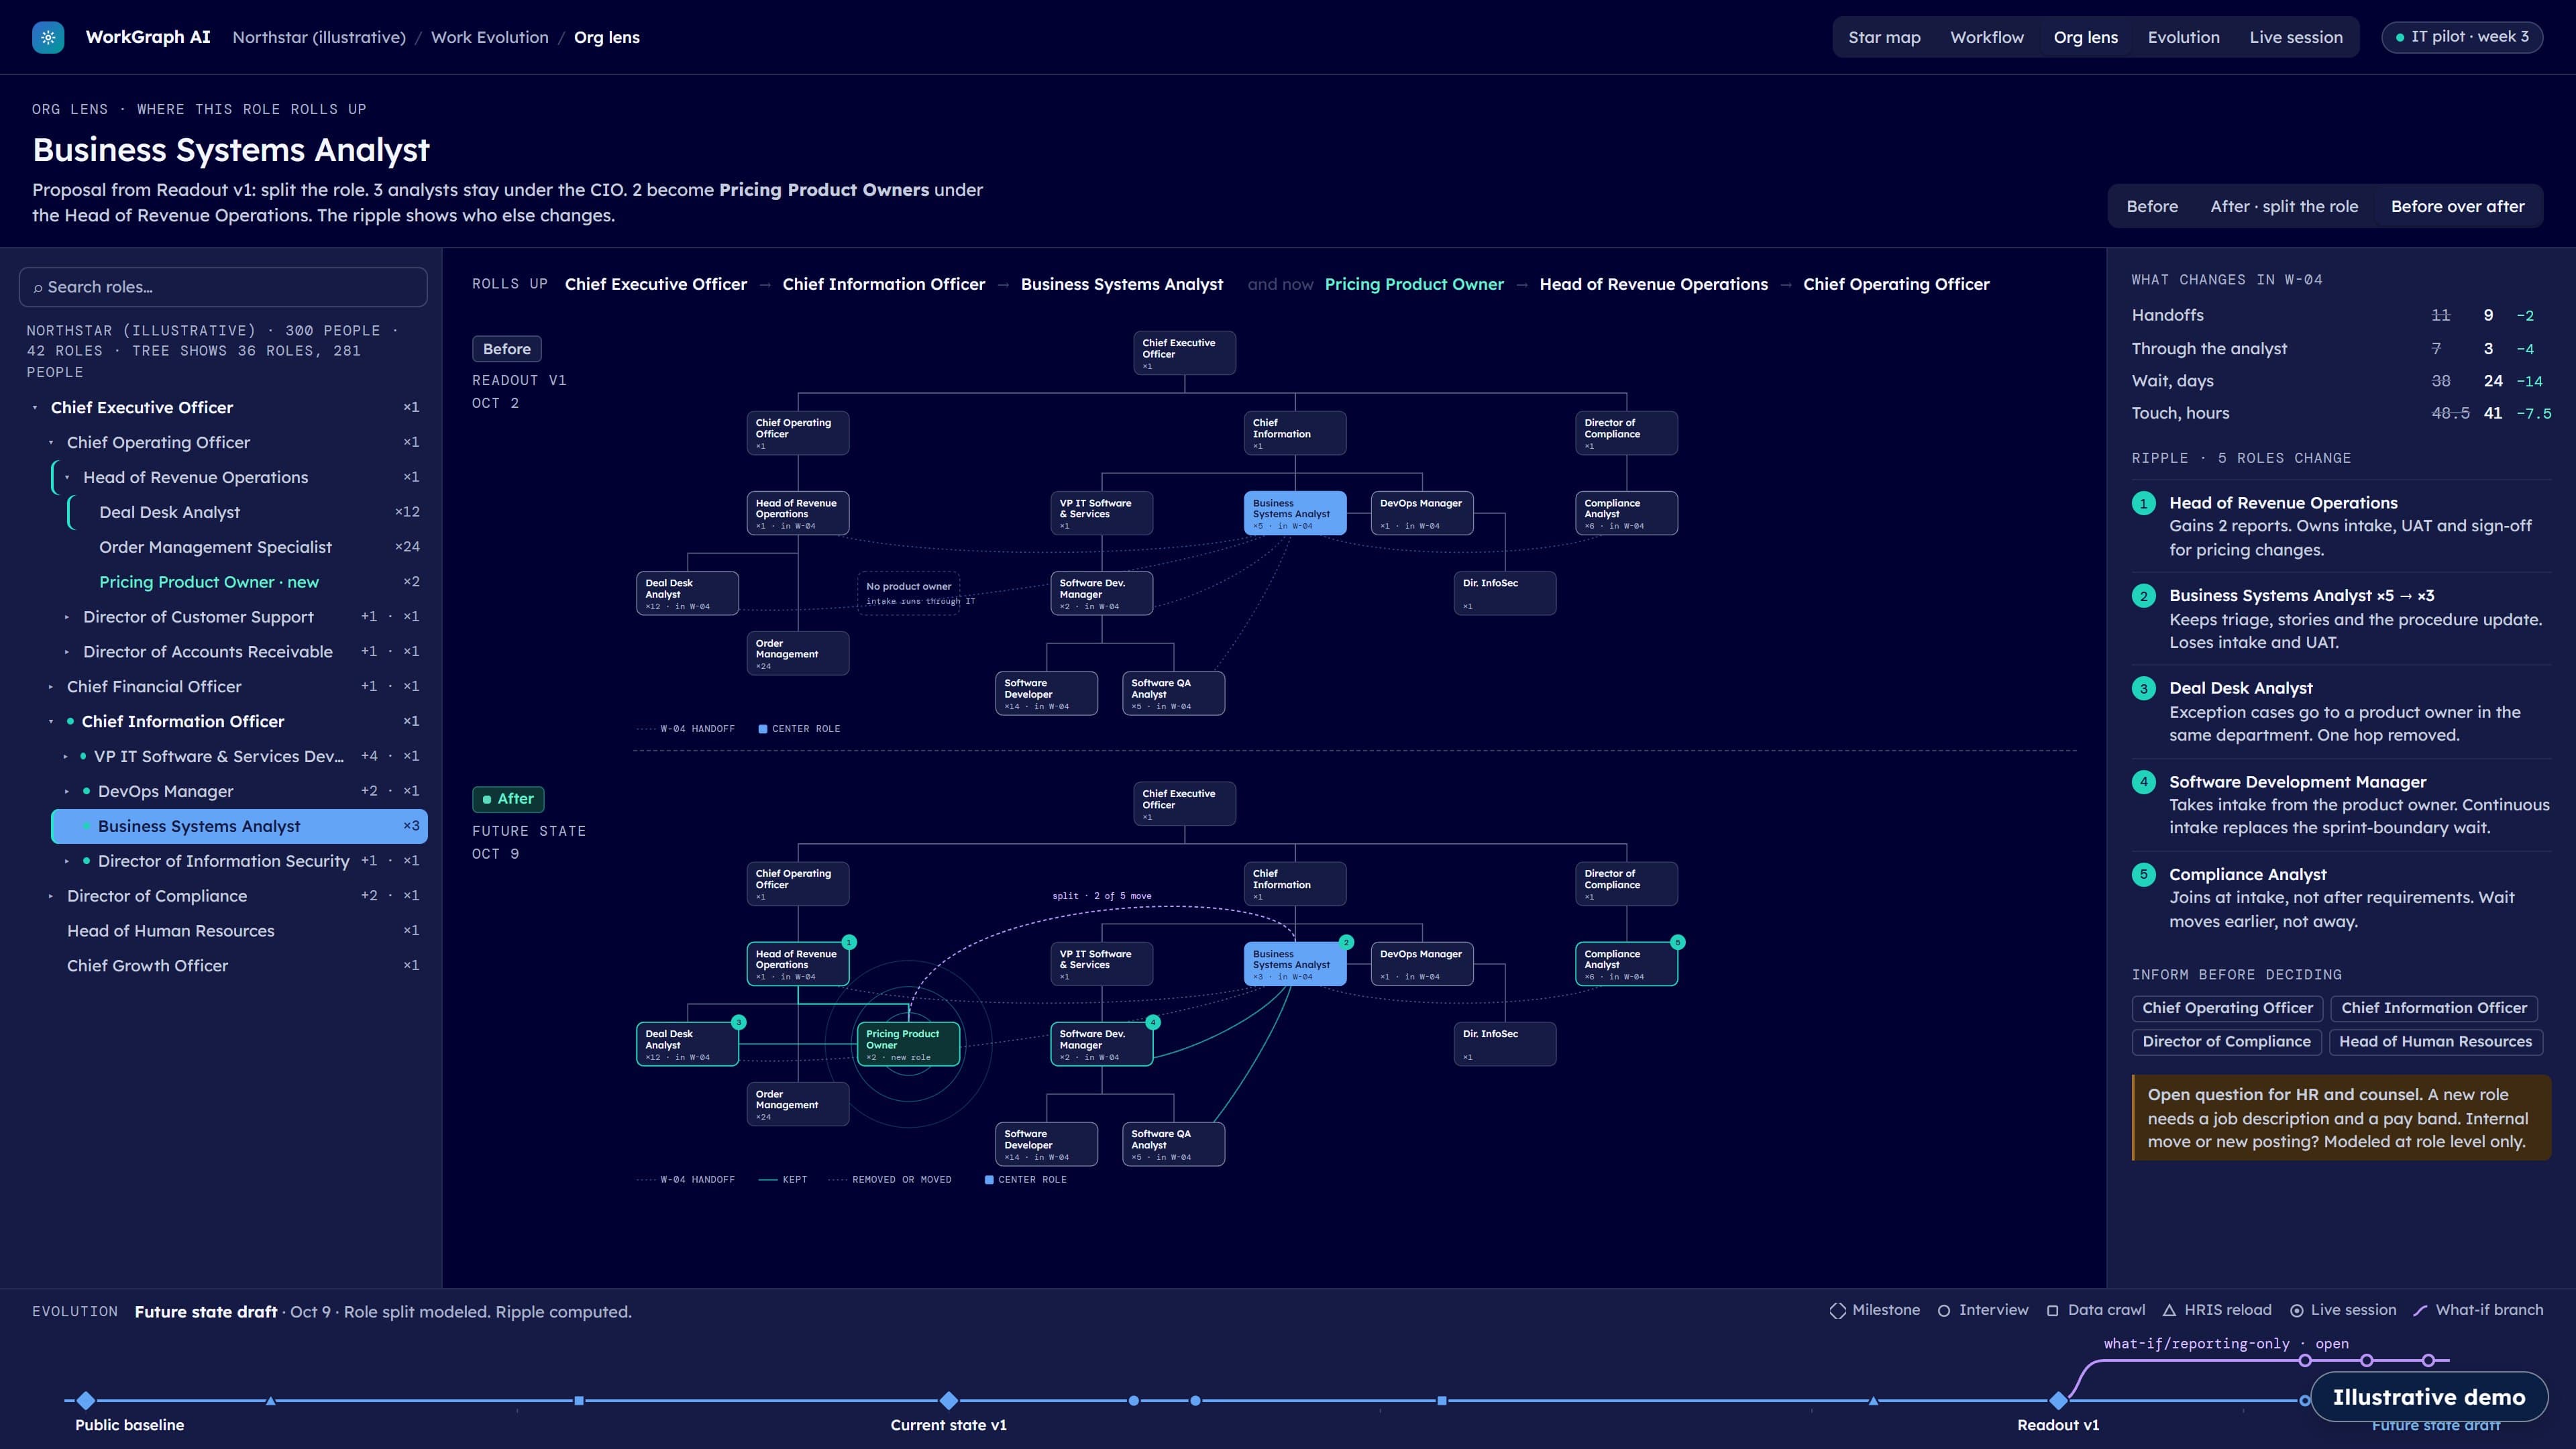
Task: Click the Interview circle legend icon
Action: [1944, 1311]
